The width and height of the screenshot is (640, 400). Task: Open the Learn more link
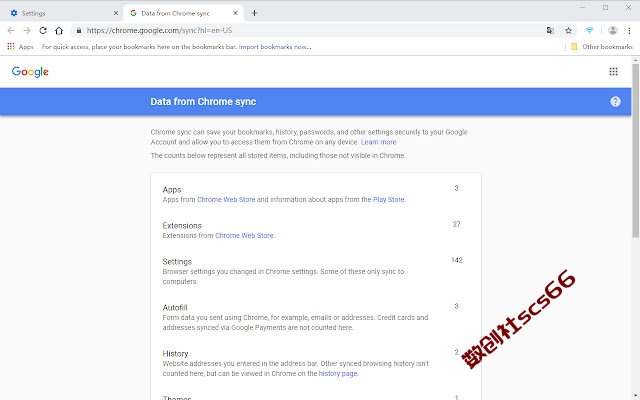click(378, 142)
